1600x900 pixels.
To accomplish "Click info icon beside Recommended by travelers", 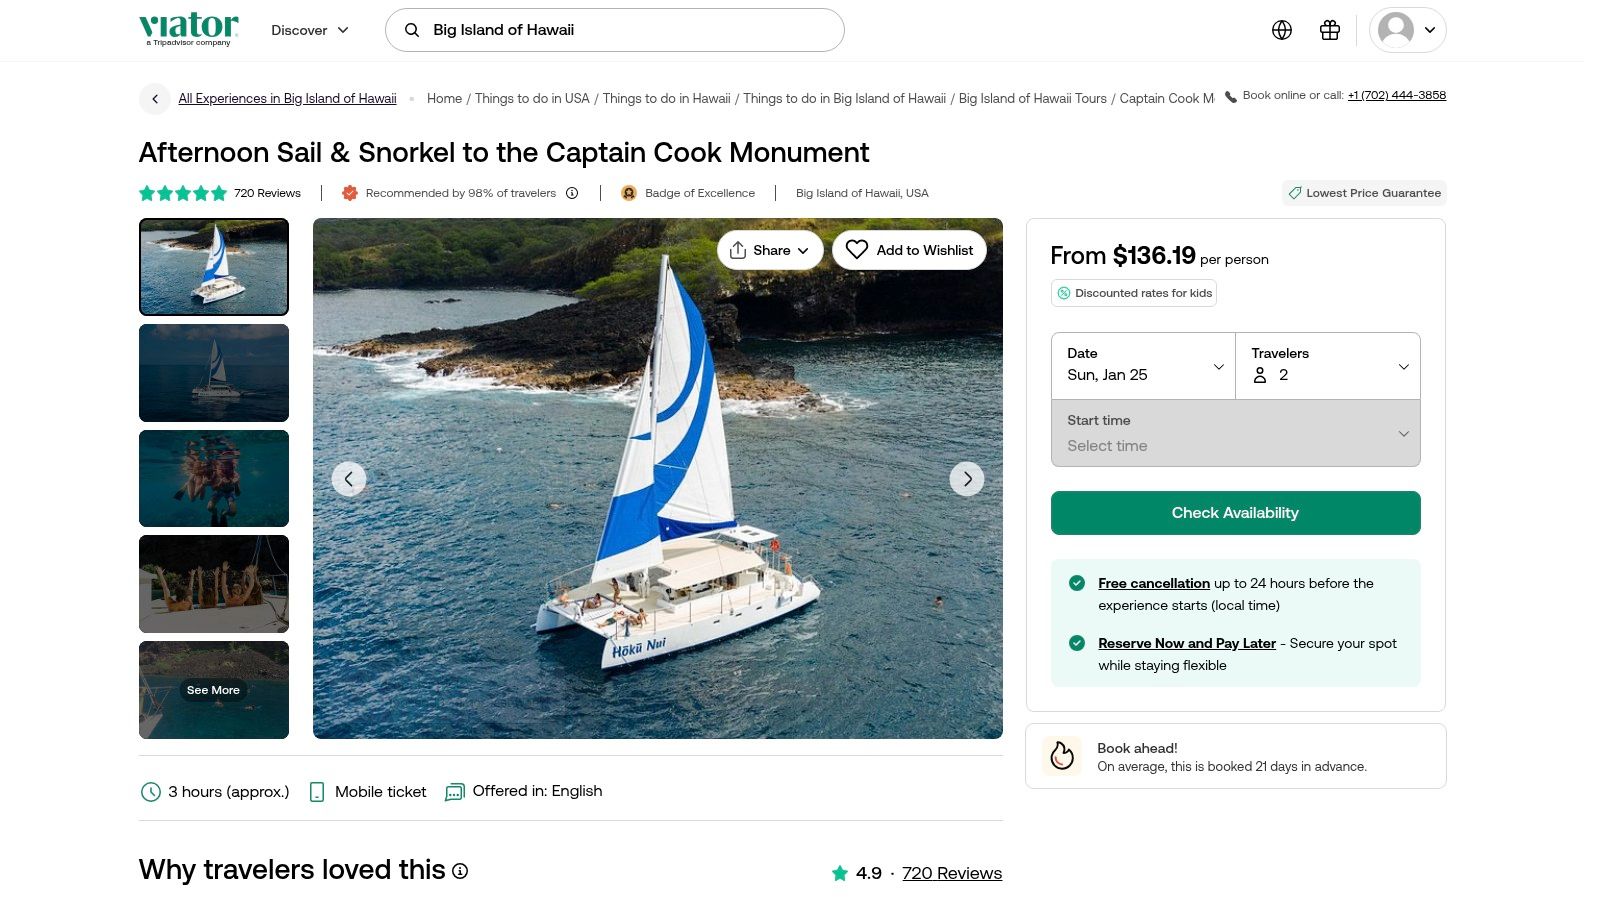I will click(x=572, y=193).
